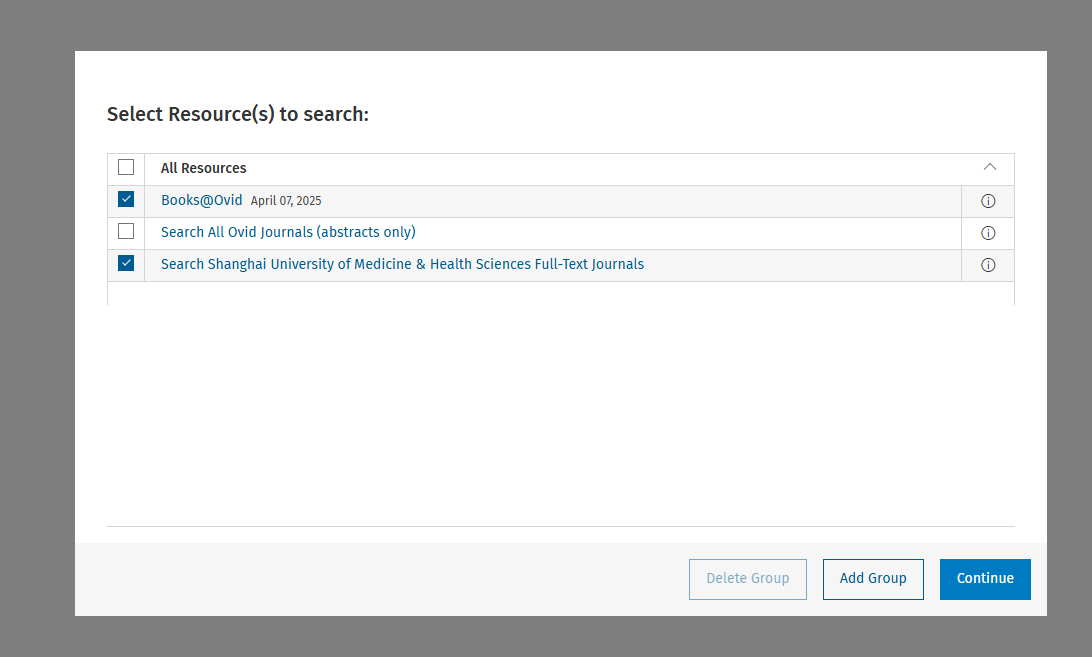Show info for Search All Ovid Journals
The width and height of the screenshot is (1092, 657).
pyautogui.click(x=988, y=233)
